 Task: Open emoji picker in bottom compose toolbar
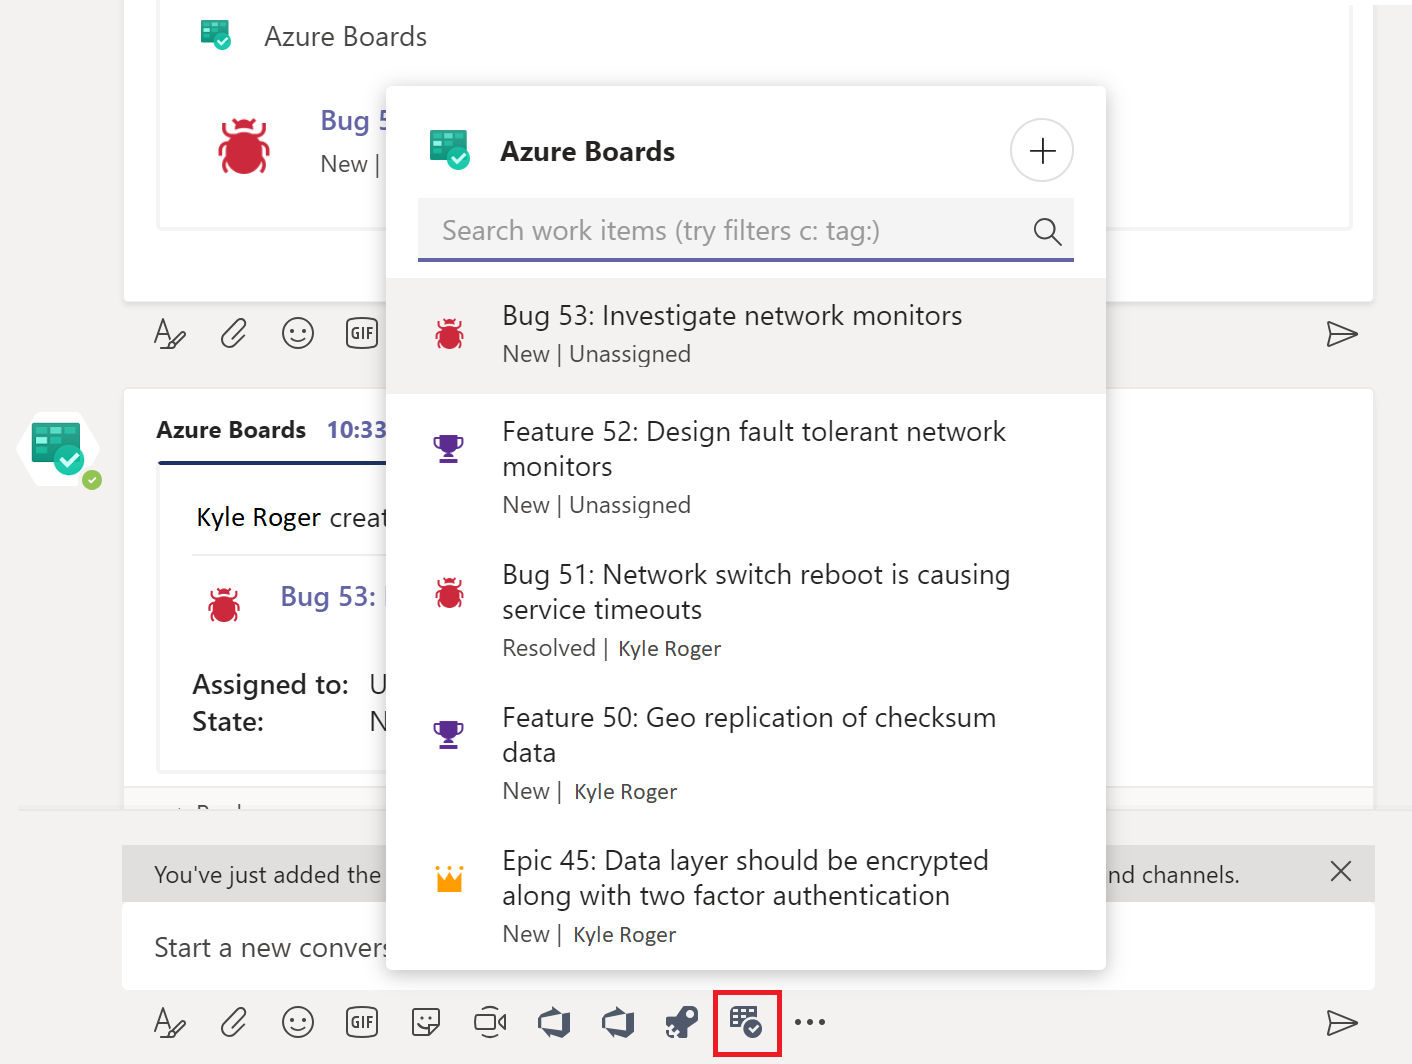298,1022
